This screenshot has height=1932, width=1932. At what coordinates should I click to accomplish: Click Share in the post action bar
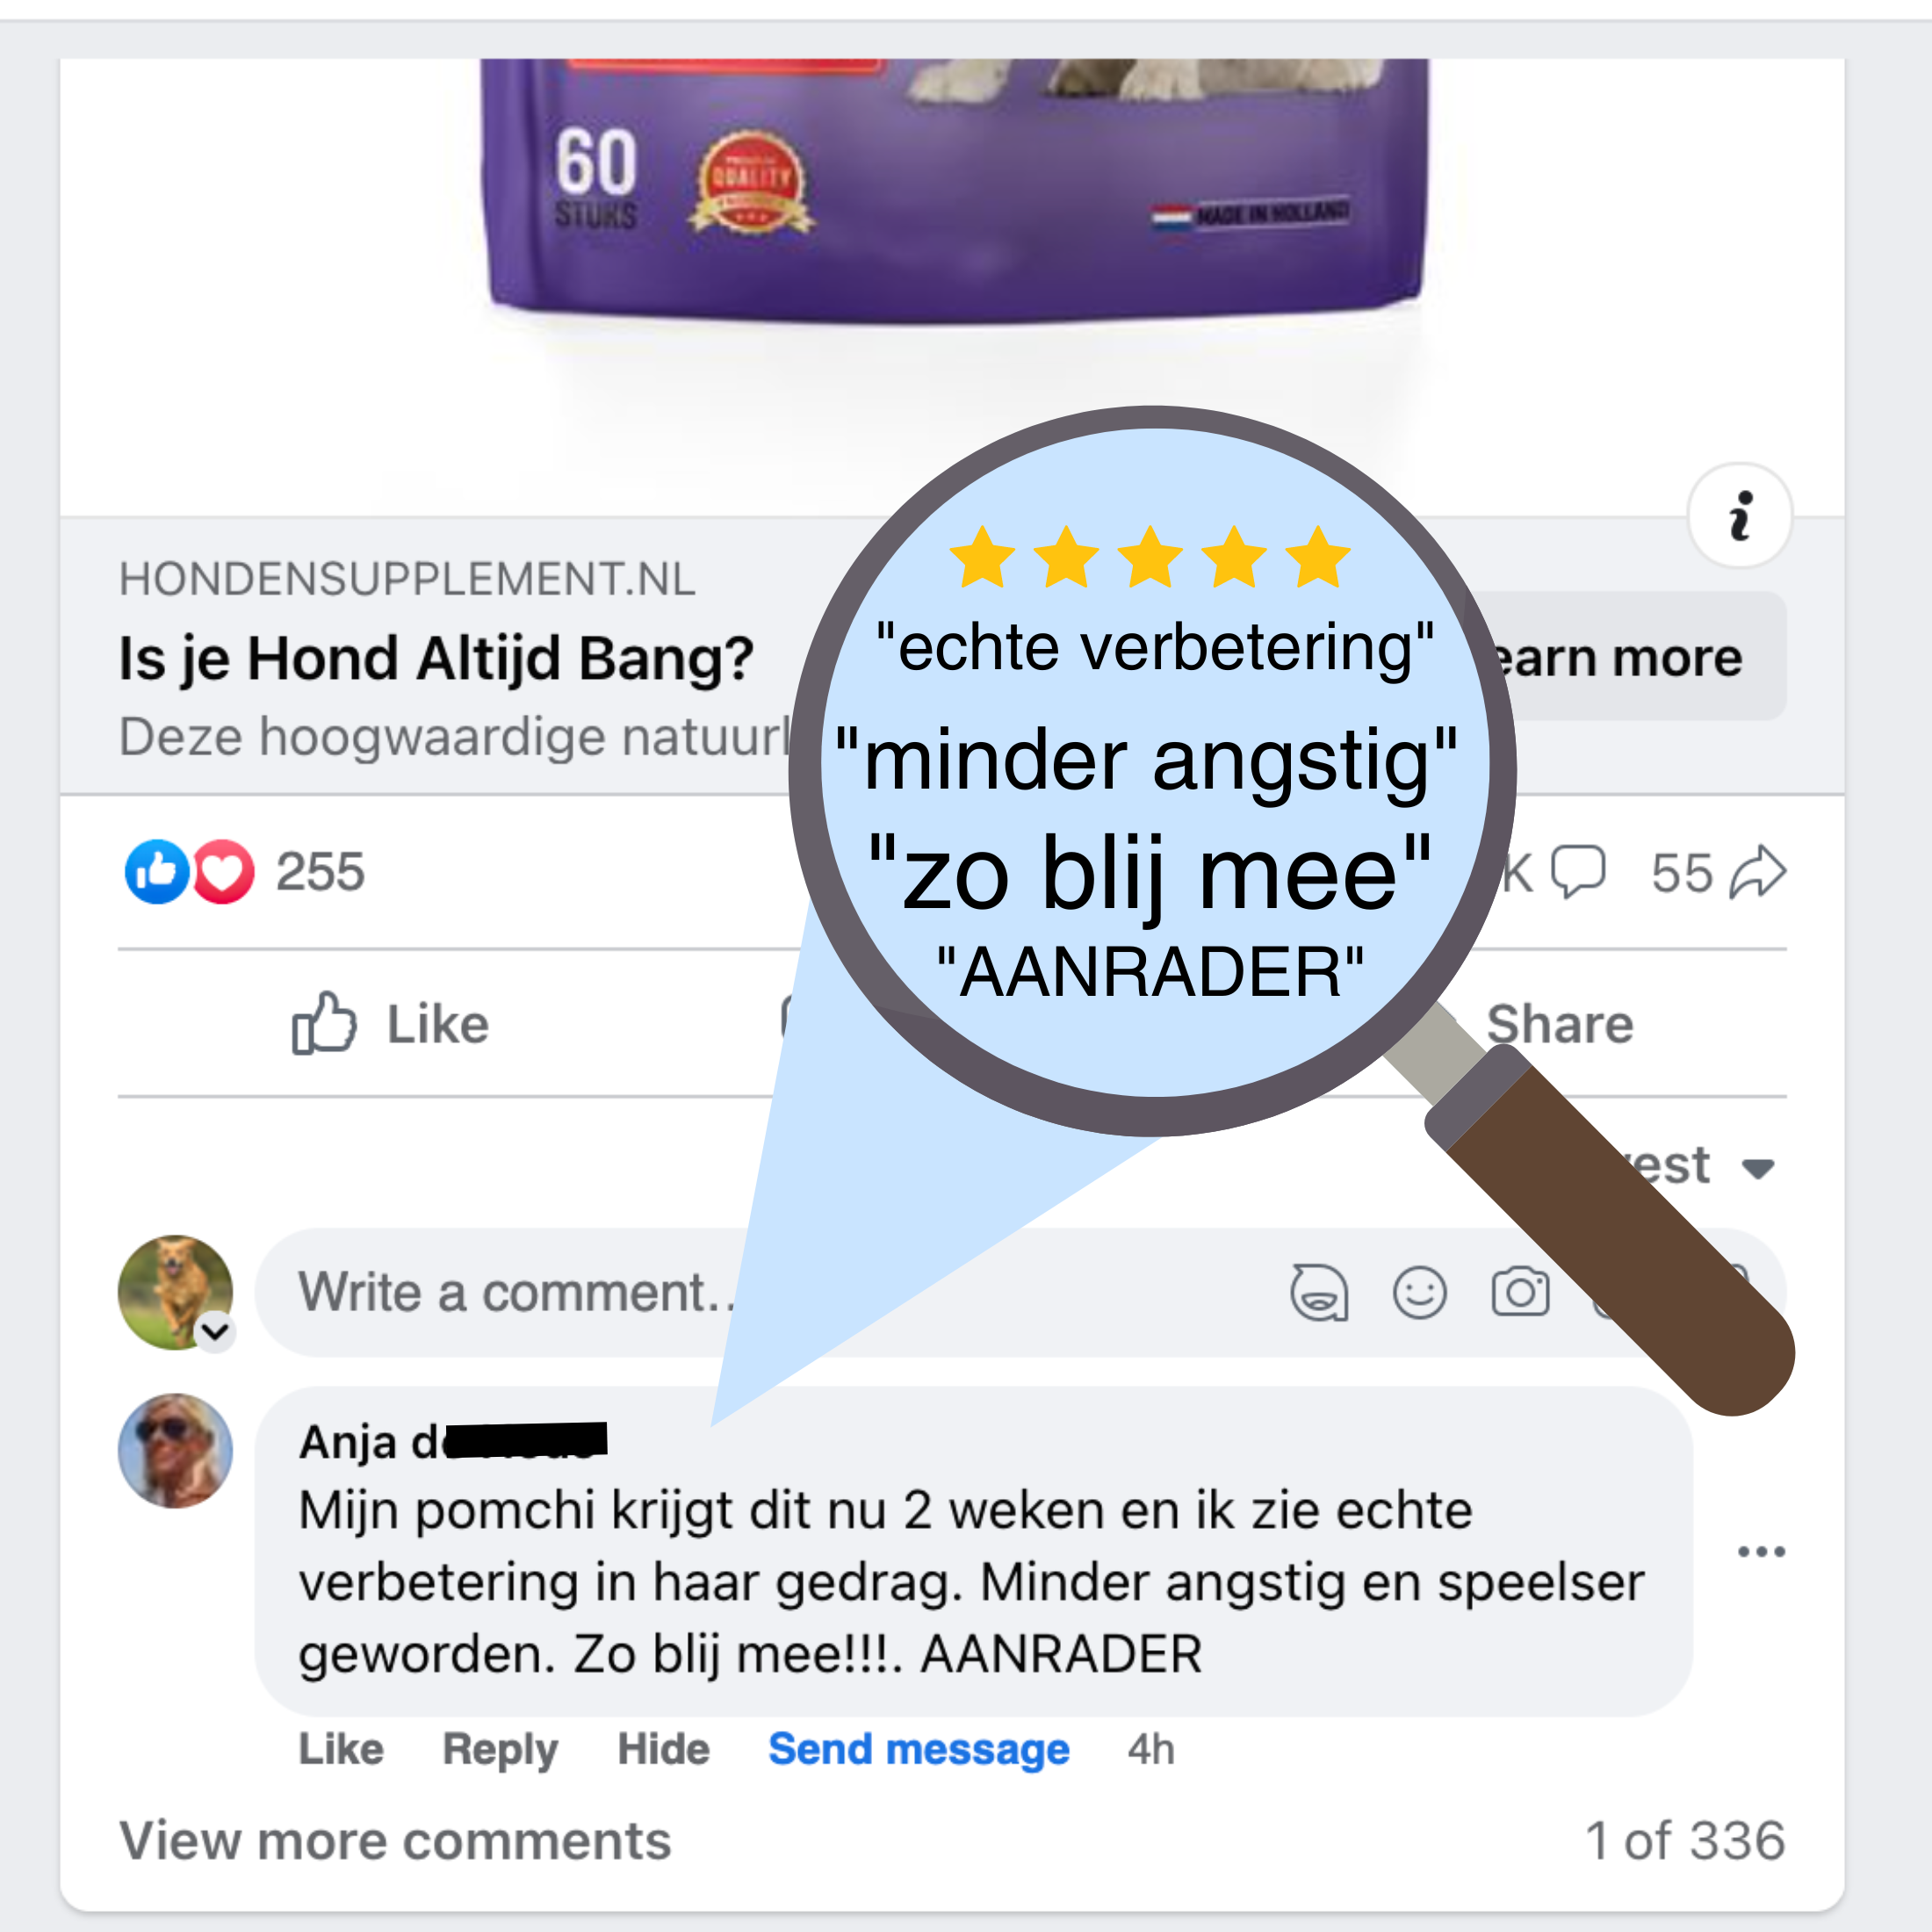pos(1560,1023)
